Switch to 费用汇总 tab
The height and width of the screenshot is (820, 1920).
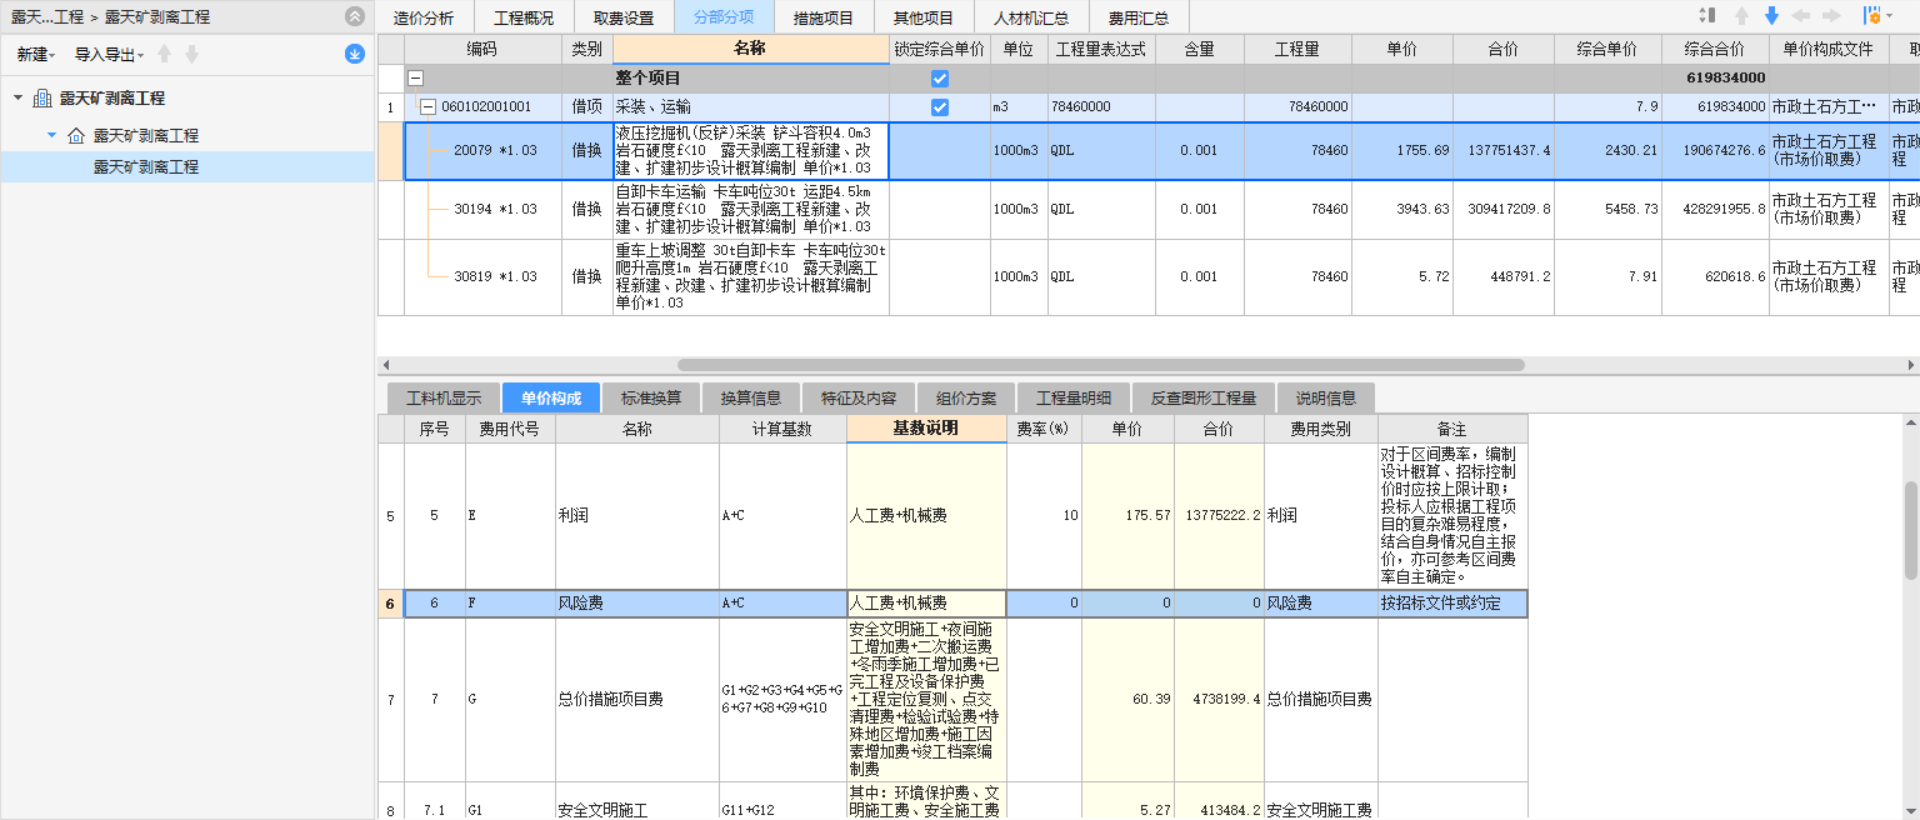point(1138,18)
